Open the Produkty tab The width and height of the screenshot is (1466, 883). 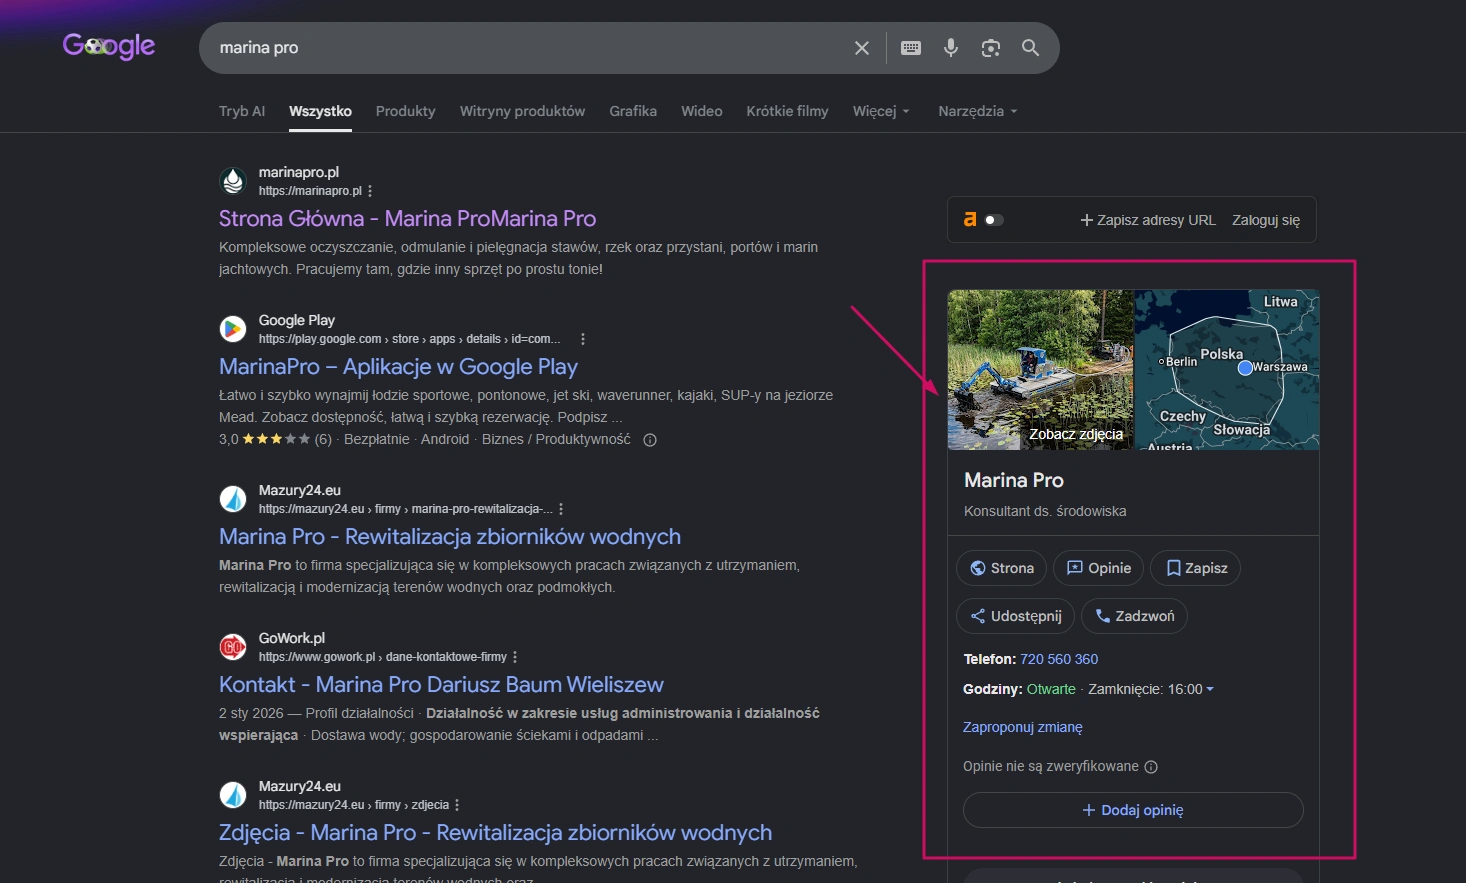click(x=406, y=111)
